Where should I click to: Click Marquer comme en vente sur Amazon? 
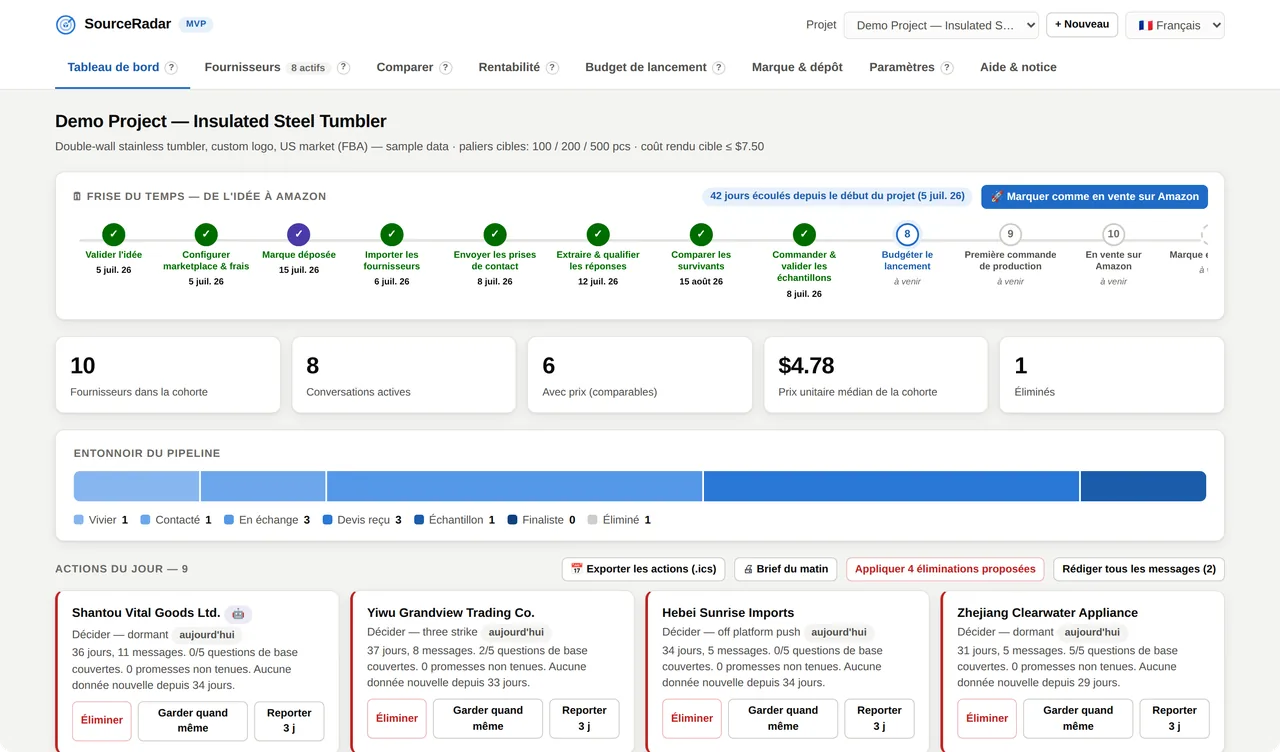1094,196
